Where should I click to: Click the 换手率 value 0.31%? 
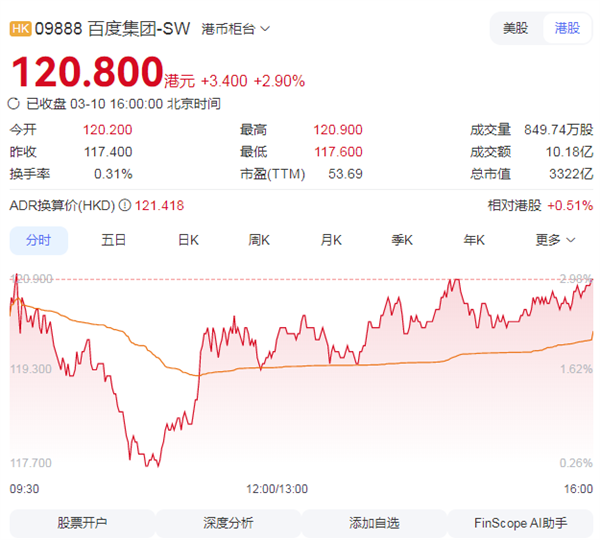(x=113, y=174)
